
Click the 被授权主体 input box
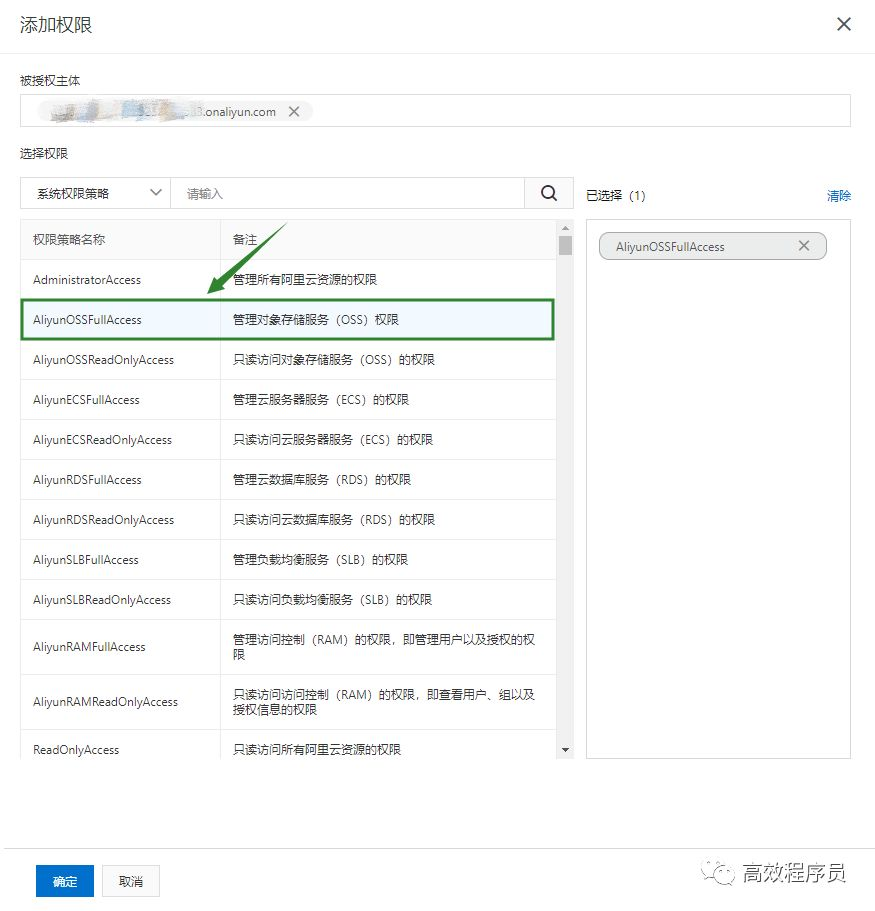pyautogui.click(x=435, y=110)
